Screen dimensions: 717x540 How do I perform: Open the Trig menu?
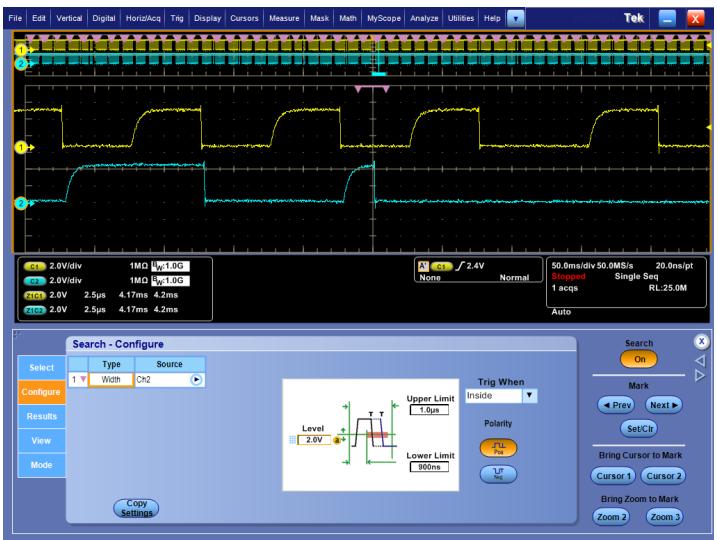click(177, 18)
